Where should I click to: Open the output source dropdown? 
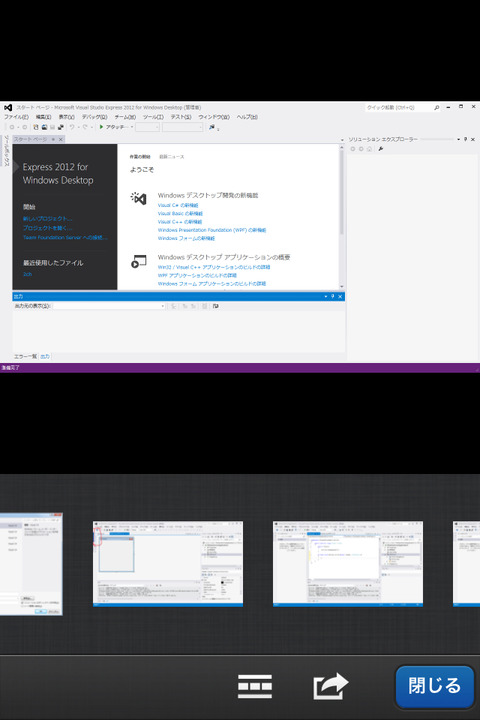pyautogui.click(x=109, y=306)
